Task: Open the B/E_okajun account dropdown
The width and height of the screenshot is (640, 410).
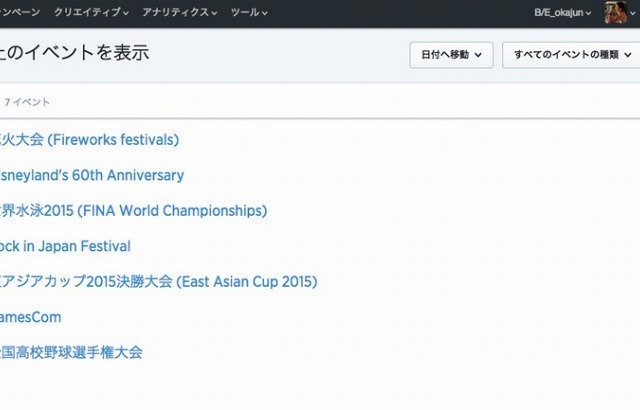Action: pyautogui.click(x=562, y=13)
